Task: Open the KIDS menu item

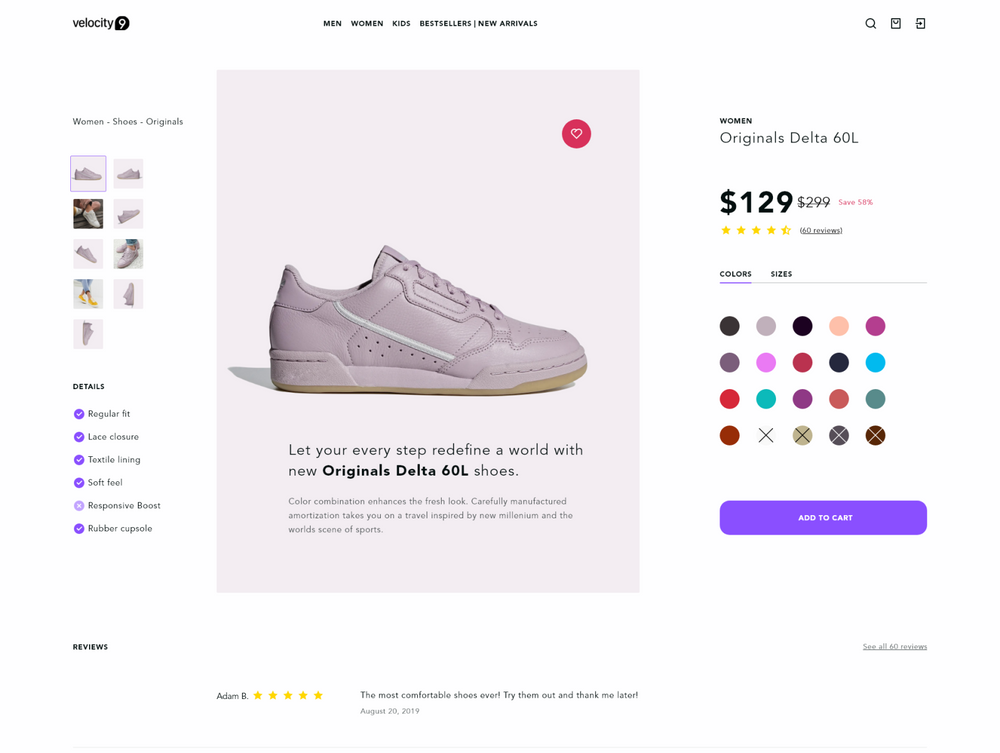Action: coord(401,24)
